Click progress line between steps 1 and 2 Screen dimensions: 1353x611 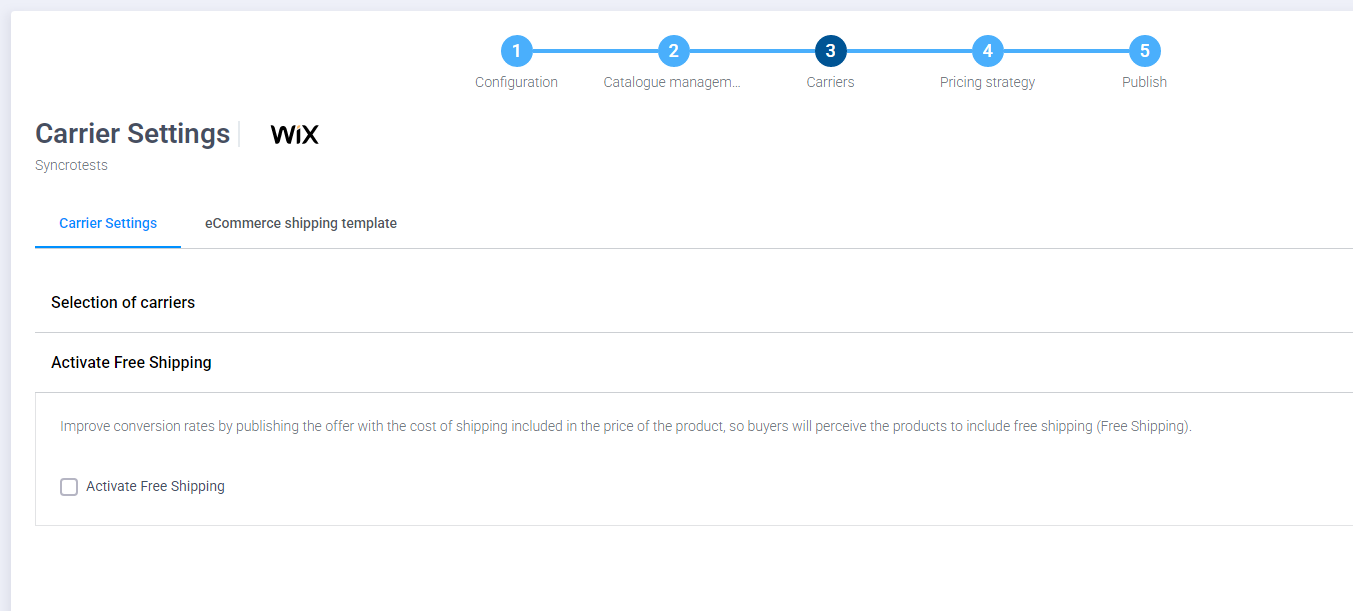tap(595, 51)
